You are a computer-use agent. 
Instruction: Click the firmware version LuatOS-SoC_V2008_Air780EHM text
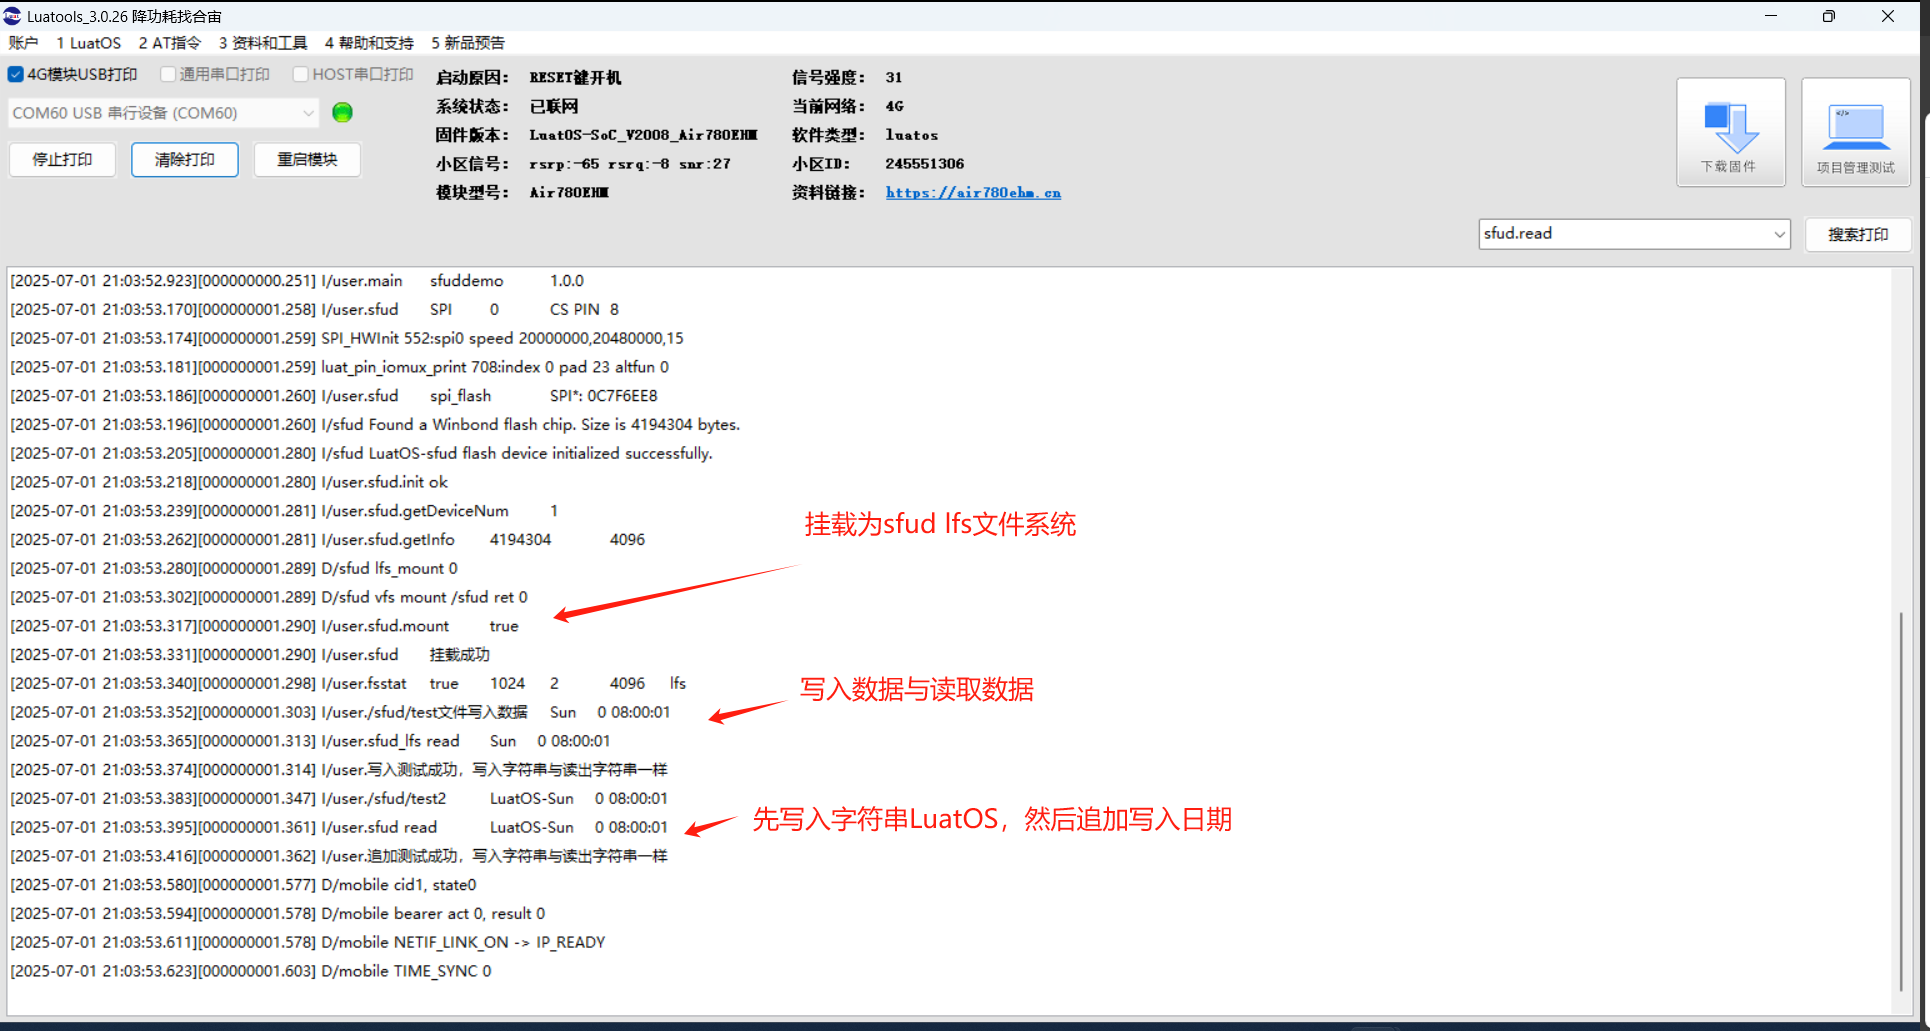tap(643, 135)
